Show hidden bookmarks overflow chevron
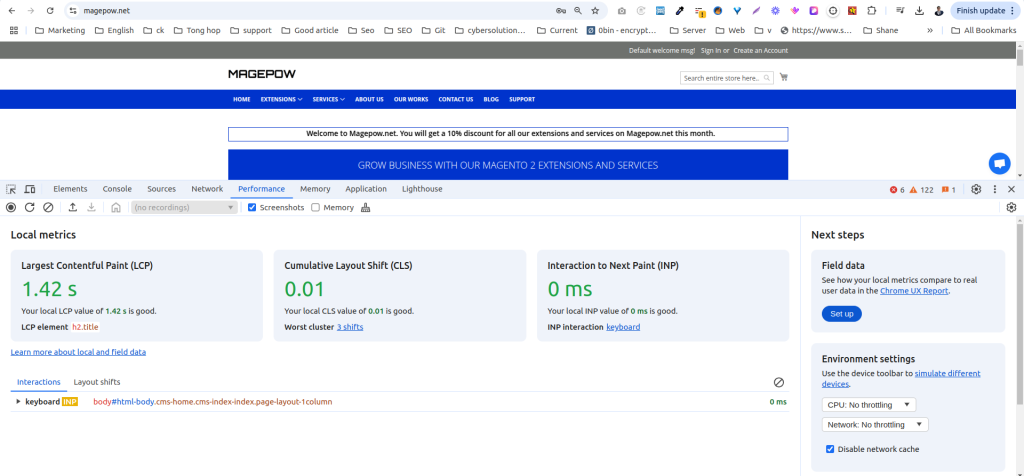The height and width of the screenshot is (476, 1024). point(929,30)
